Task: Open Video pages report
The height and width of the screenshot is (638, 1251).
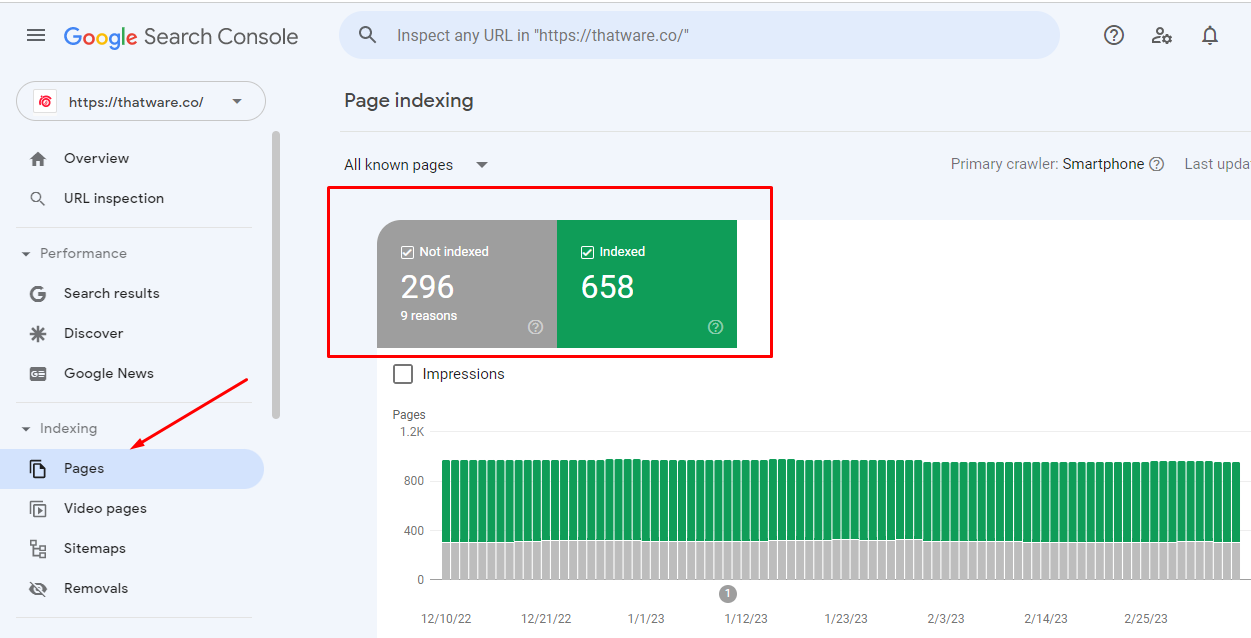Action: click(x=132, y=509)
